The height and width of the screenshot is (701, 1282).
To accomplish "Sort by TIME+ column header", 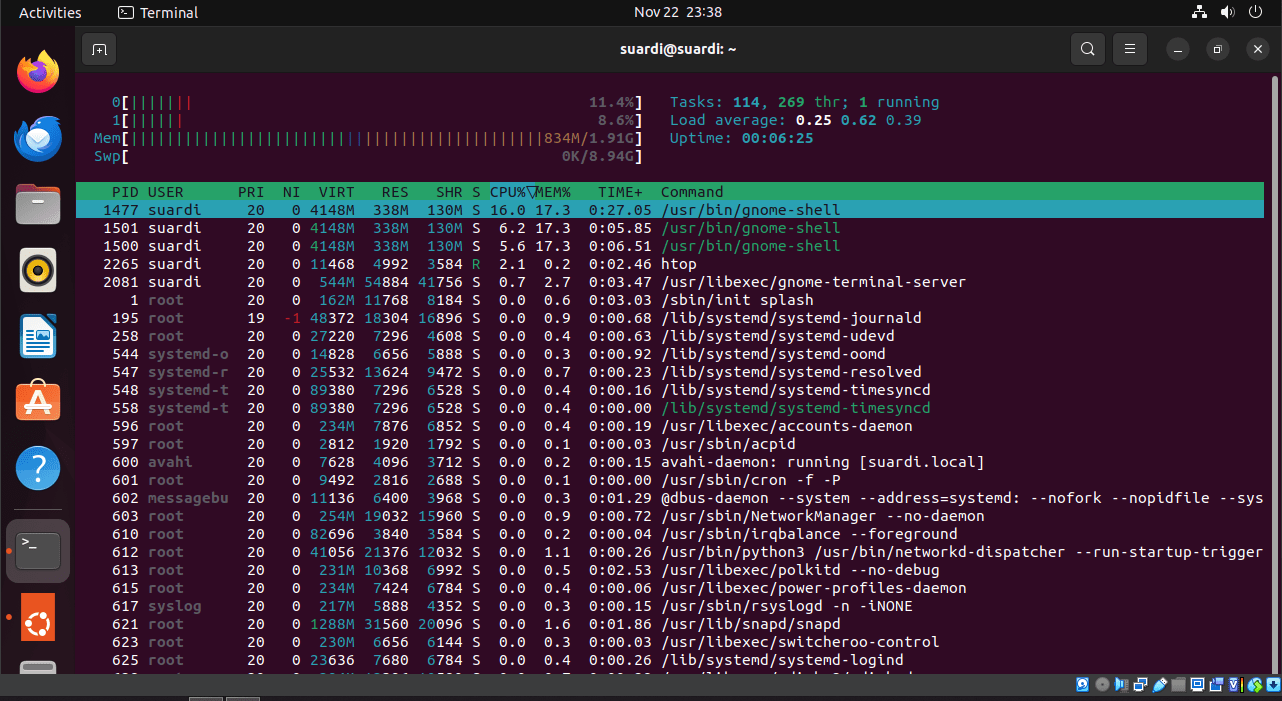I will pos(620,192).
